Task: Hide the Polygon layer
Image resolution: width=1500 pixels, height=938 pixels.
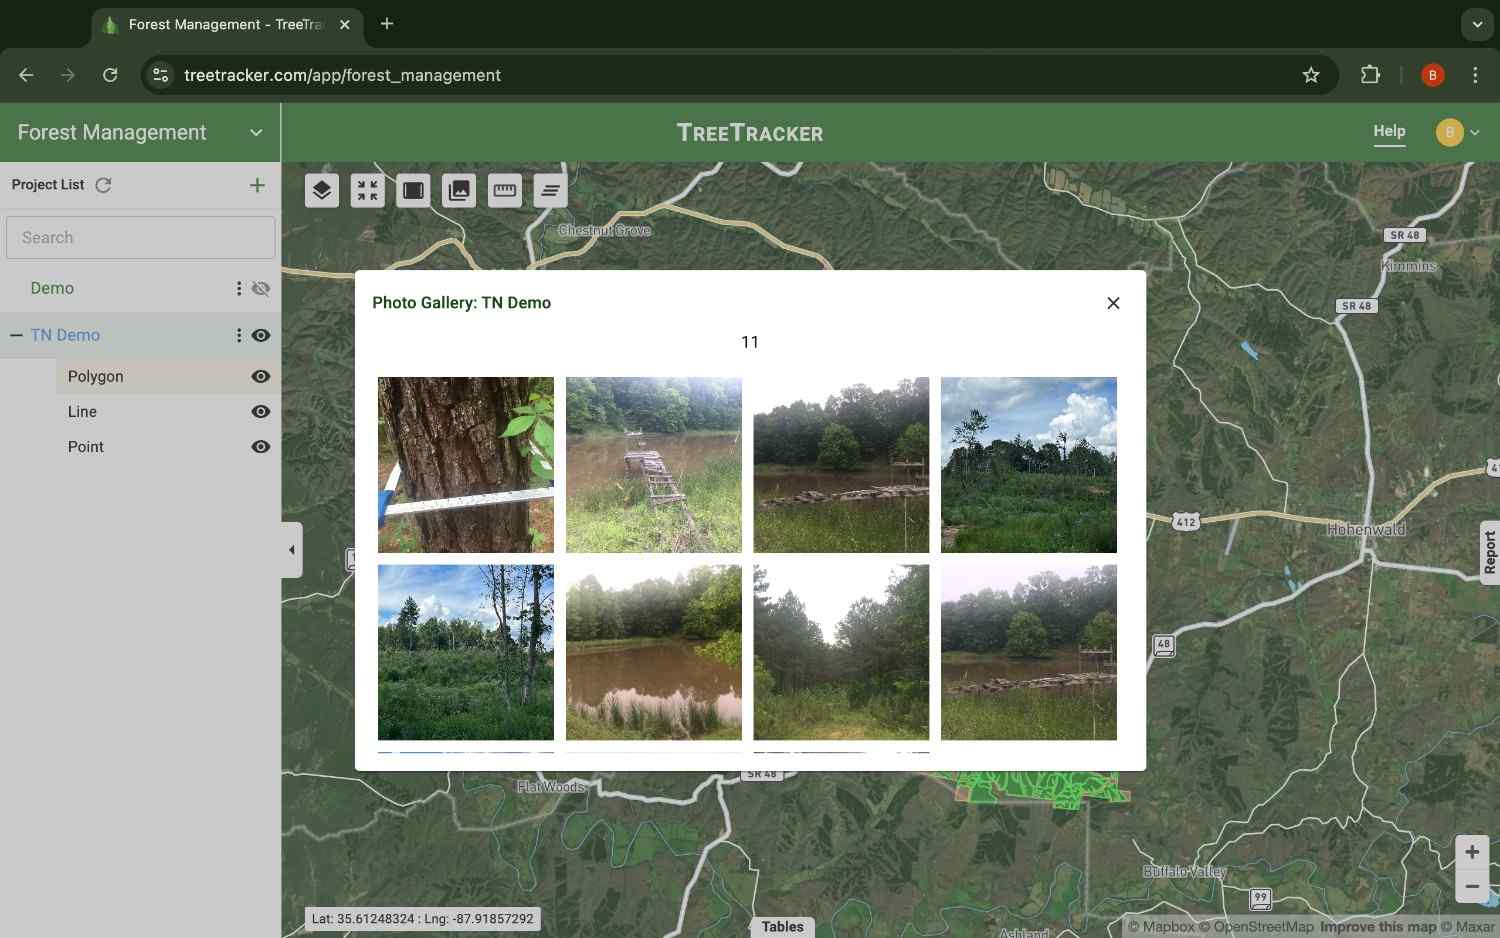Action: click(260, 376)
